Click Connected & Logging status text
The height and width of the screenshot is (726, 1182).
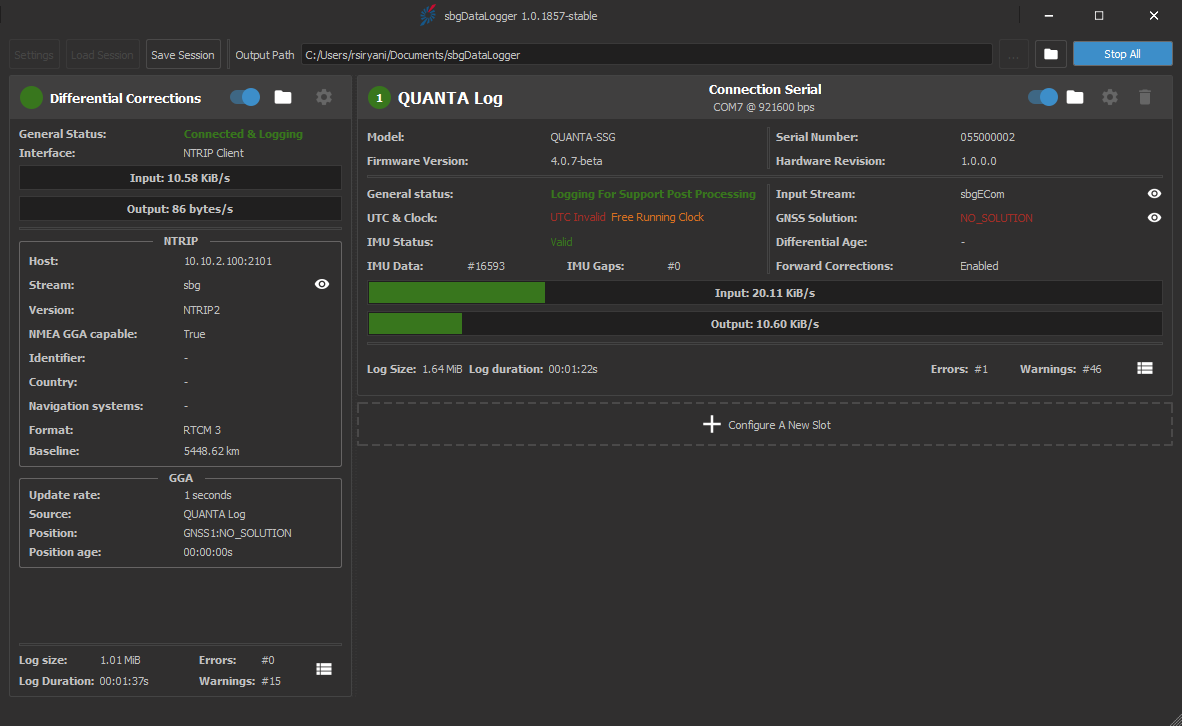click(243, 134)
